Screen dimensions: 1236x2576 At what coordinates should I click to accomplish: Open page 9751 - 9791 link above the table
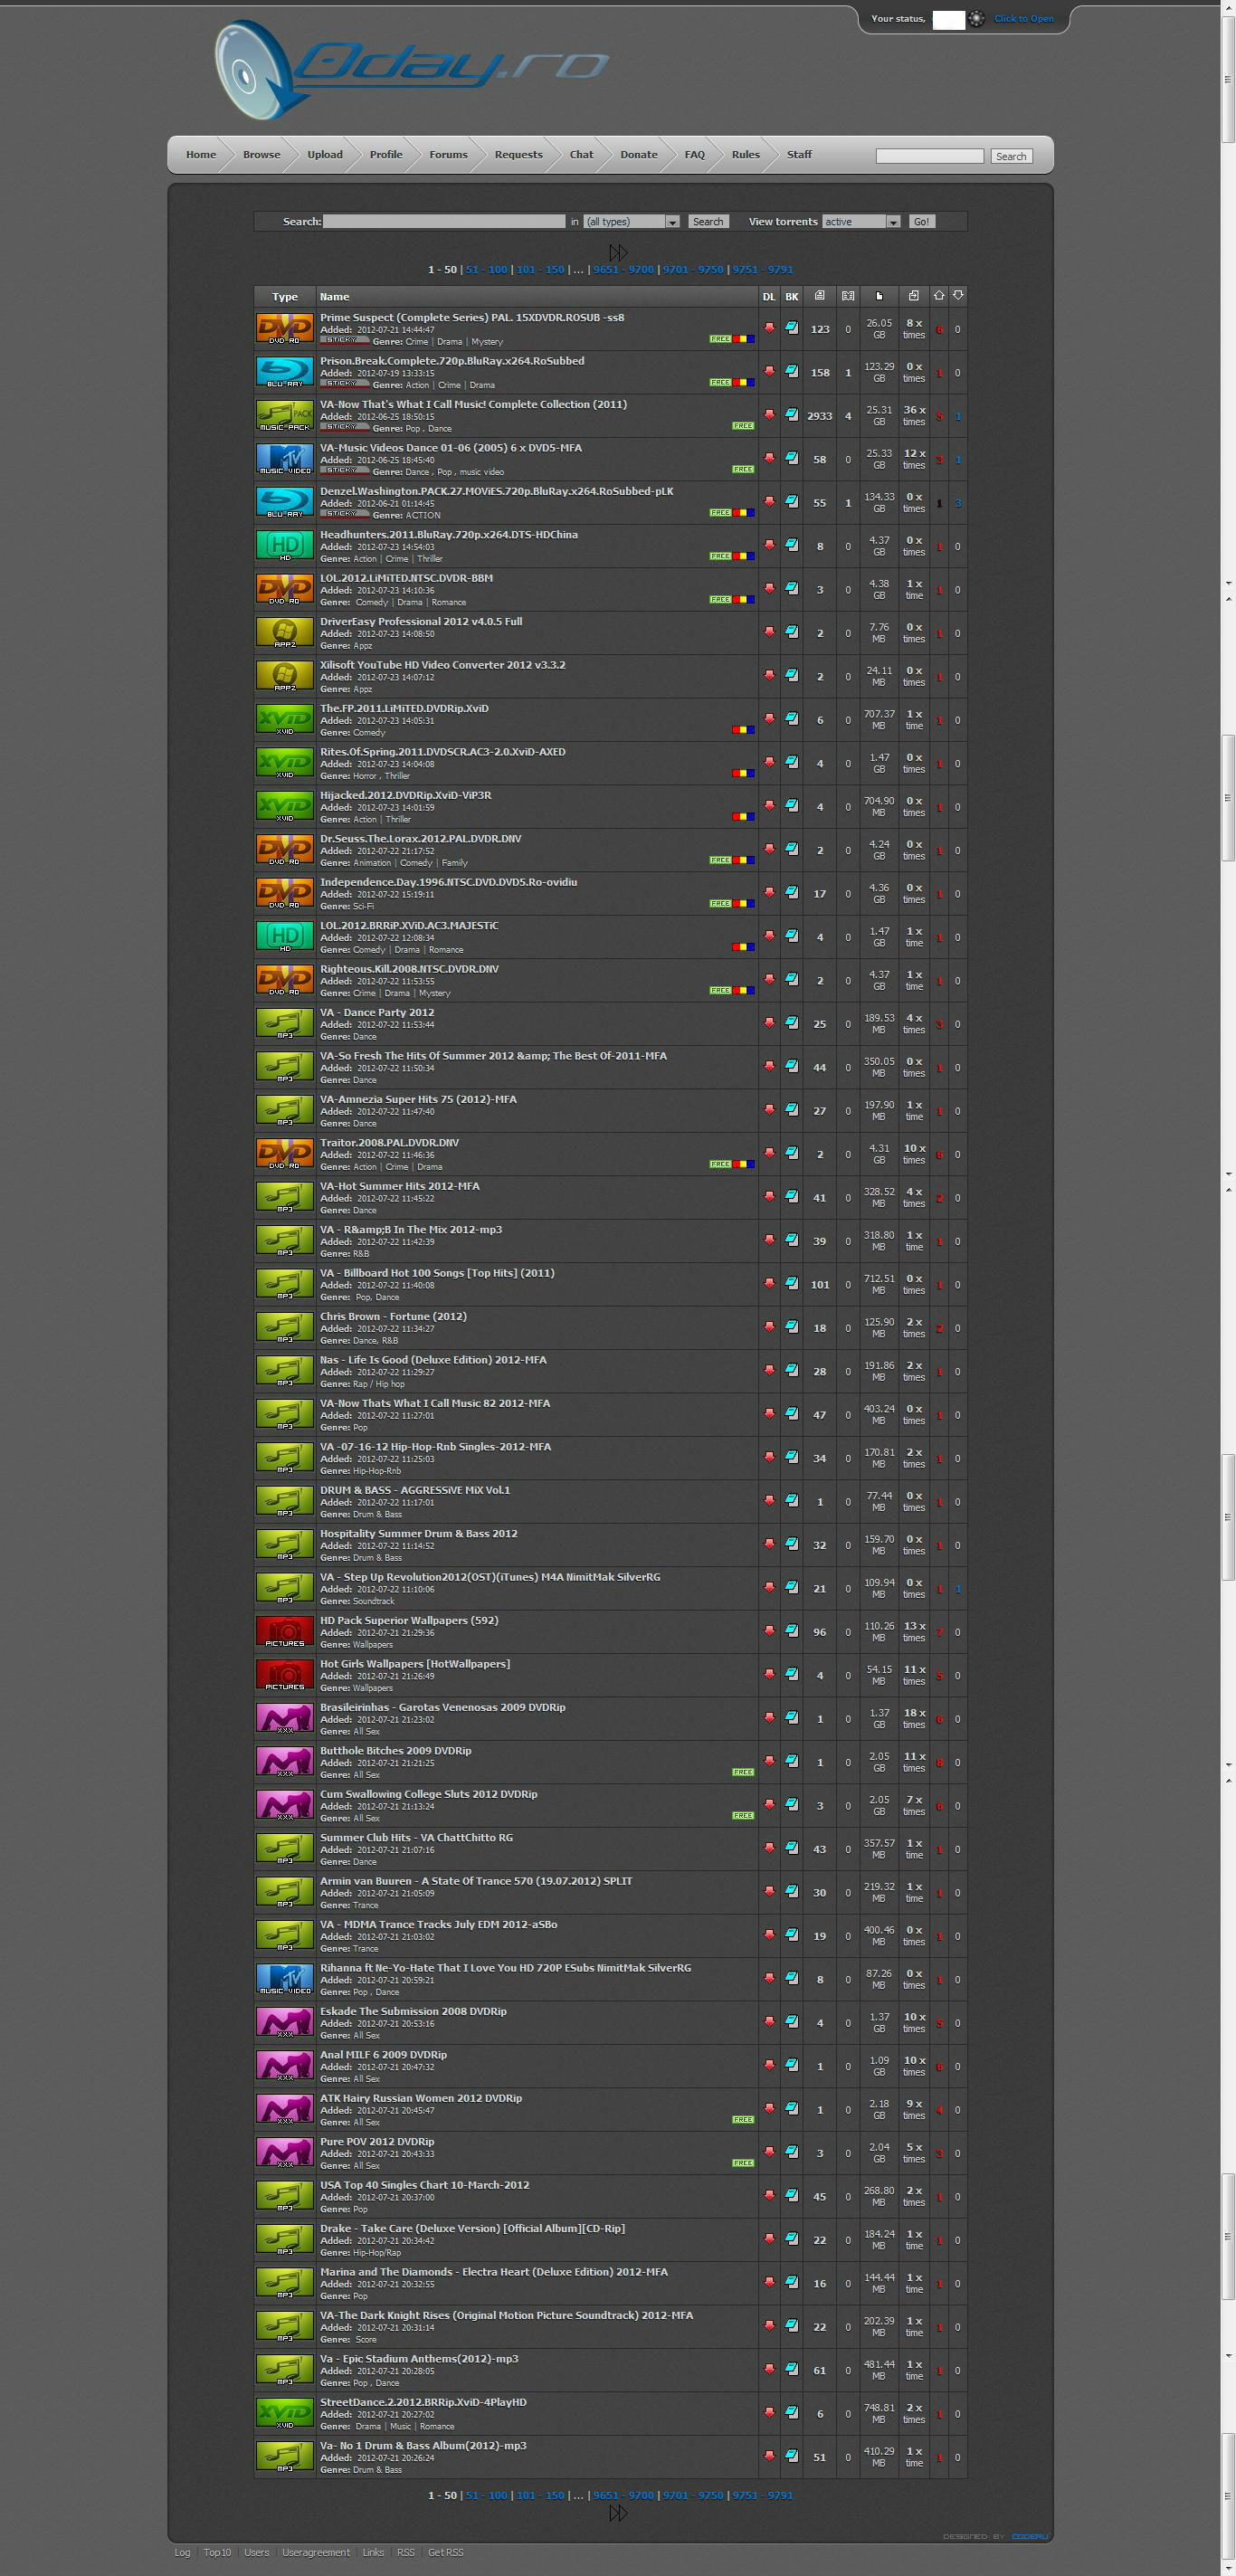click(x=763, y=269)
